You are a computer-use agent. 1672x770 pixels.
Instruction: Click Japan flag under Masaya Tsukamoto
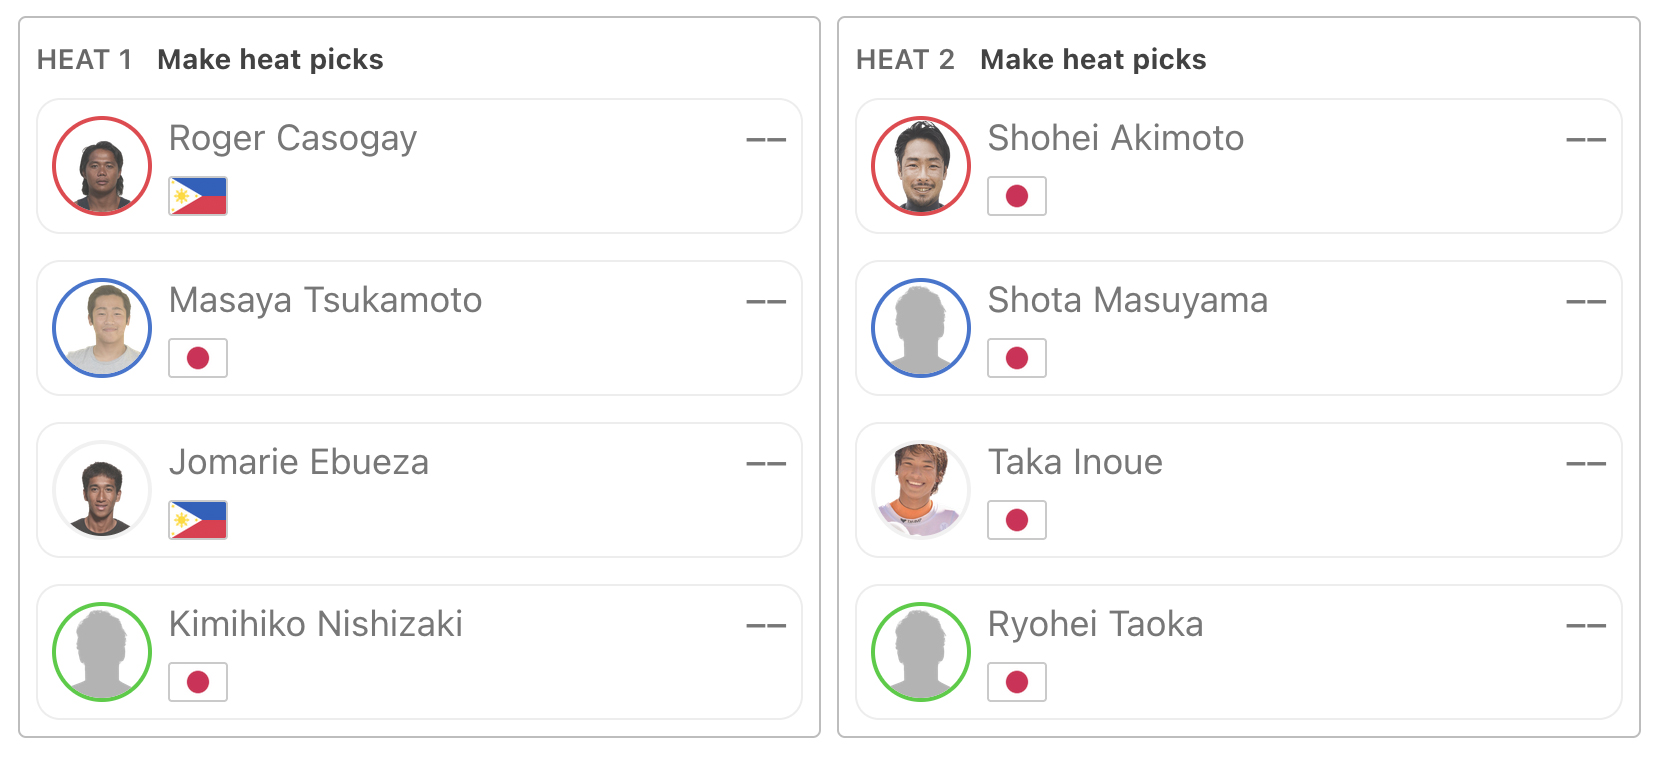point(198,358)
